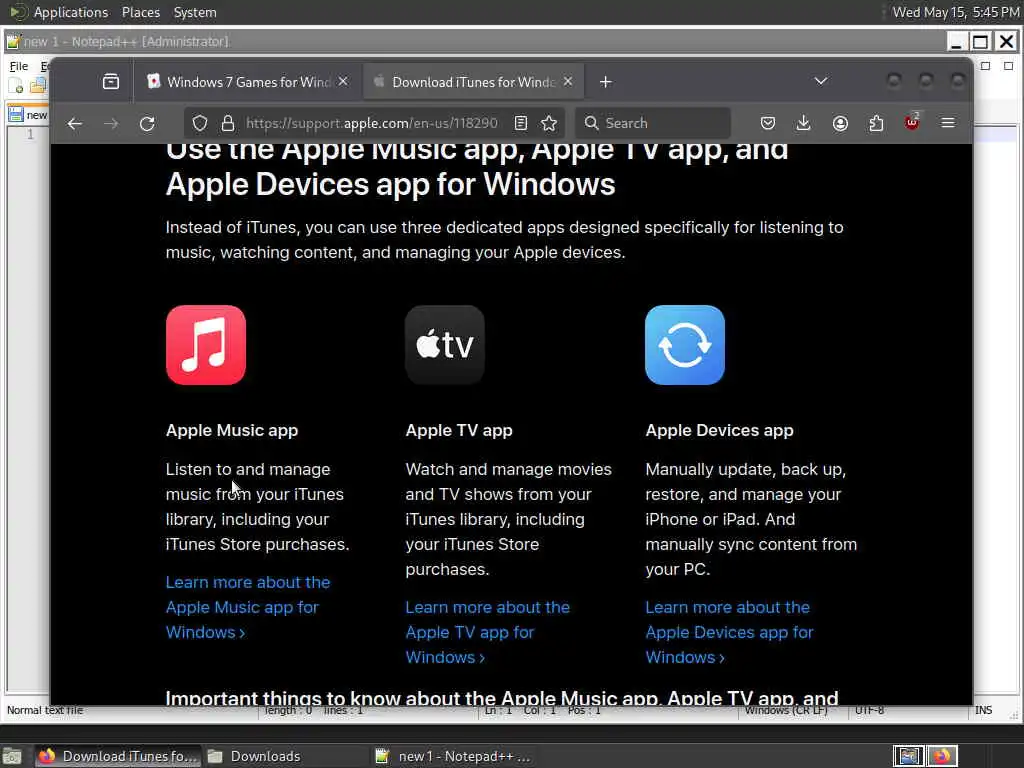Click the Firefox forward arrow
The height and width of the screenshot is (768, 1024).
[111, 123]
